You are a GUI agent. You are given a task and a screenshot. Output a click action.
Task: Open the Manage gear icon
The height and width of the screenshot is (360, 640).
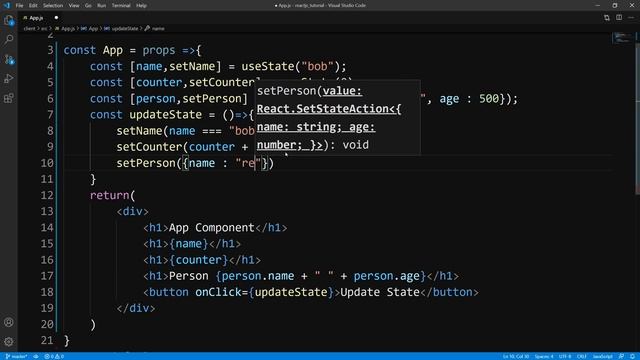9,341
